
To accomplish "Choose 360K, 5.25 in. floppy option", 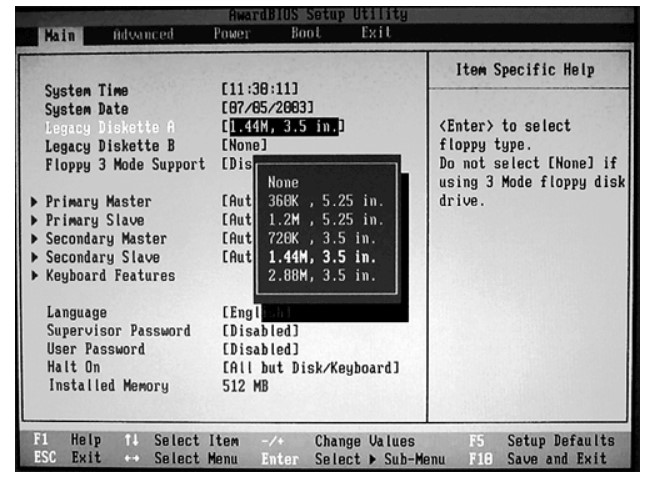I will (x=326, y=201).
